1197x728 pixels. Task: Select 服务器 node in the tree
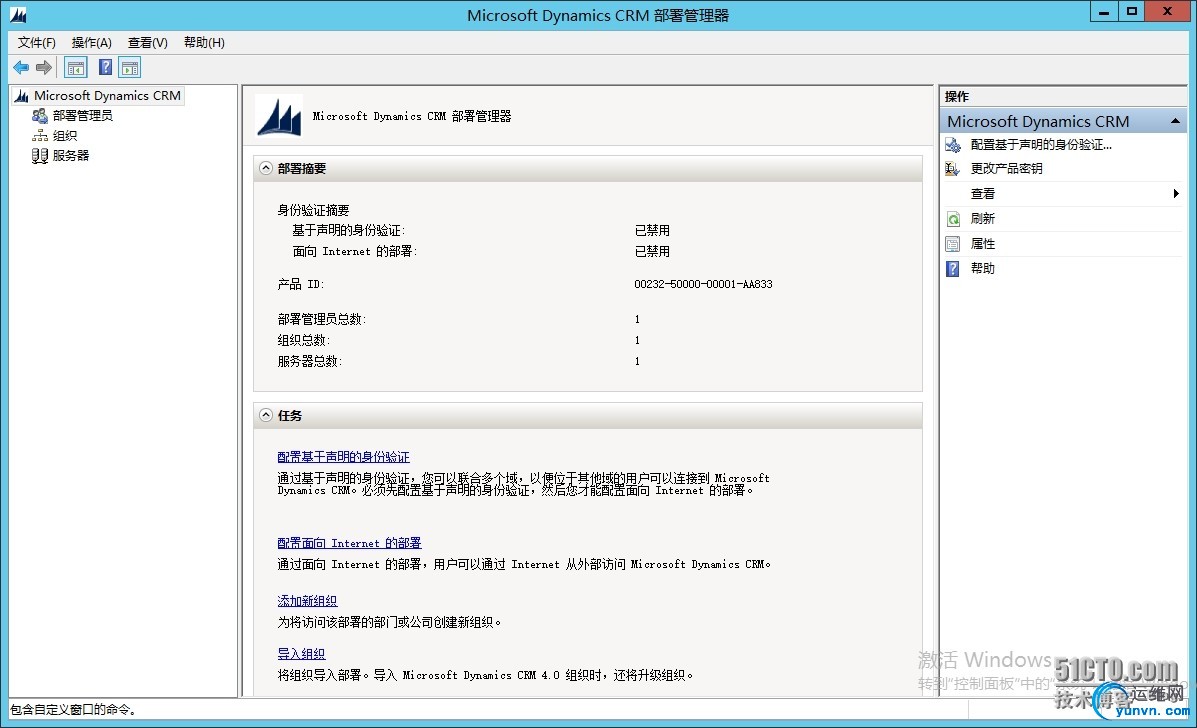pos(71,156)
